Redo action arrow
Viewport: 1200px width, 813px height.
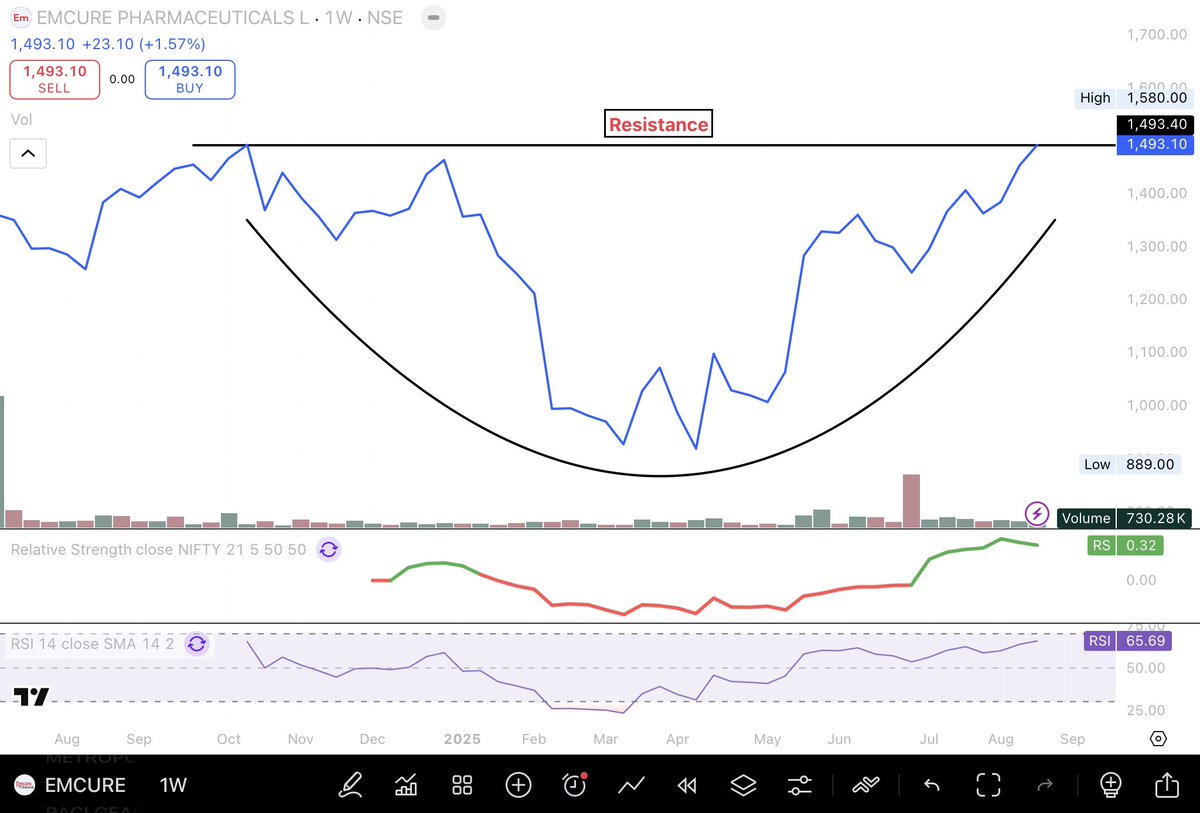tap(1045, 786)
